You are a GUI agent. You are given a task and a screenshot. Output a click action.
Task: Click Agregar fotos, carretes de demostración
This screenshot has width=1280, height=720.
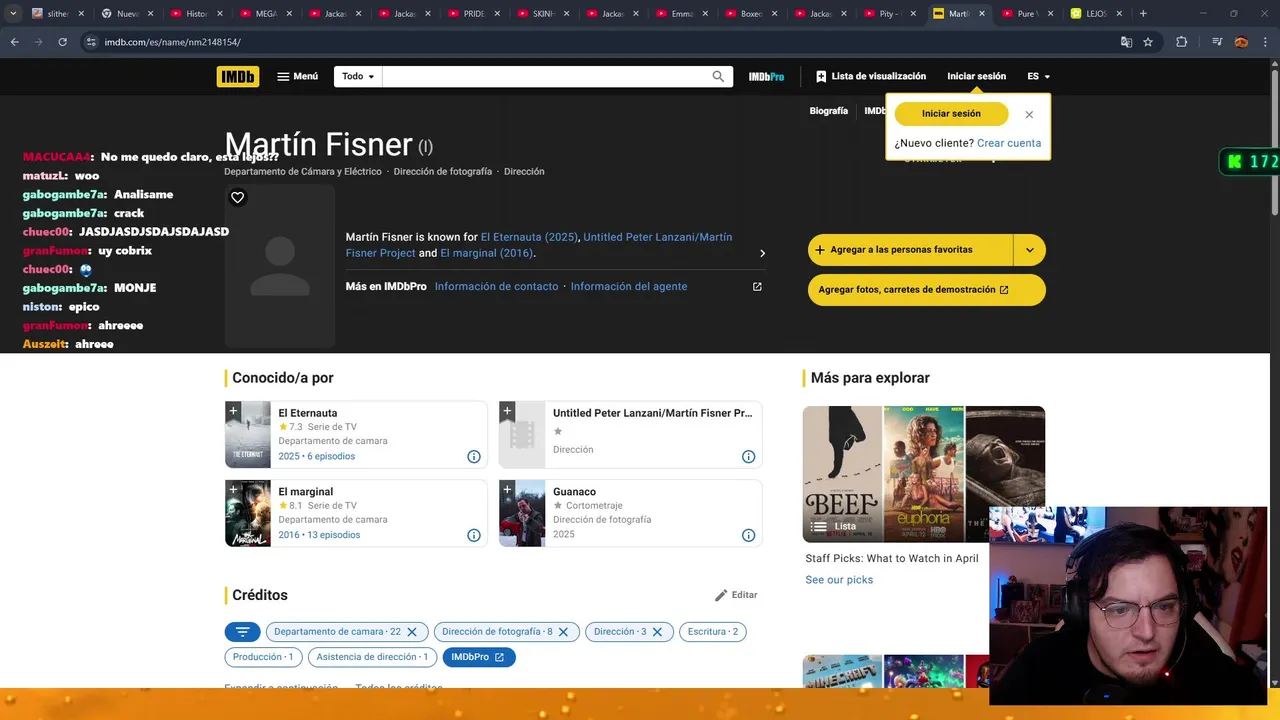(927, 290)
